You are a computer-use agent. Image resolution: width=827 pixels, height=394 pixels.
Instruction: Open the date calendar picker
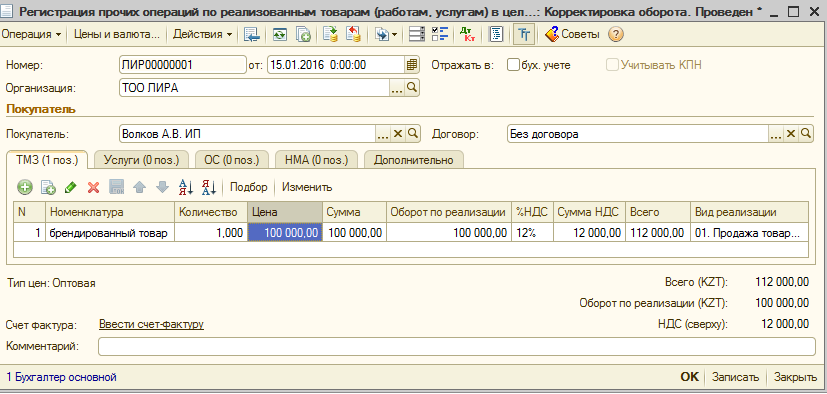coord(412,65)
